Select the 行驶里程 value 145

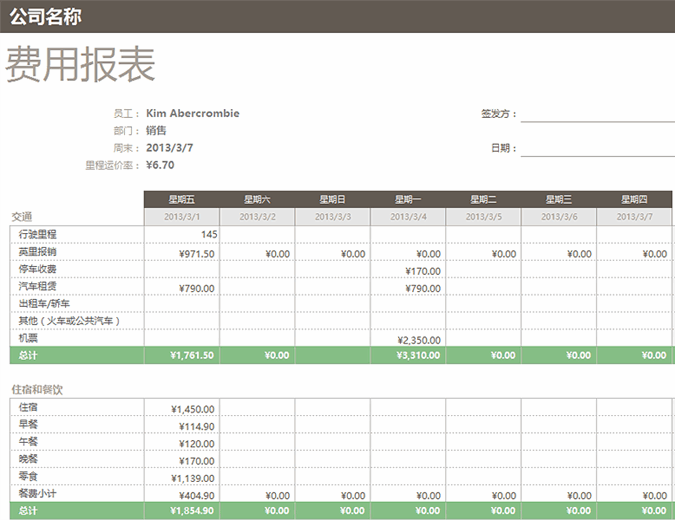click(x=181, y=235)
